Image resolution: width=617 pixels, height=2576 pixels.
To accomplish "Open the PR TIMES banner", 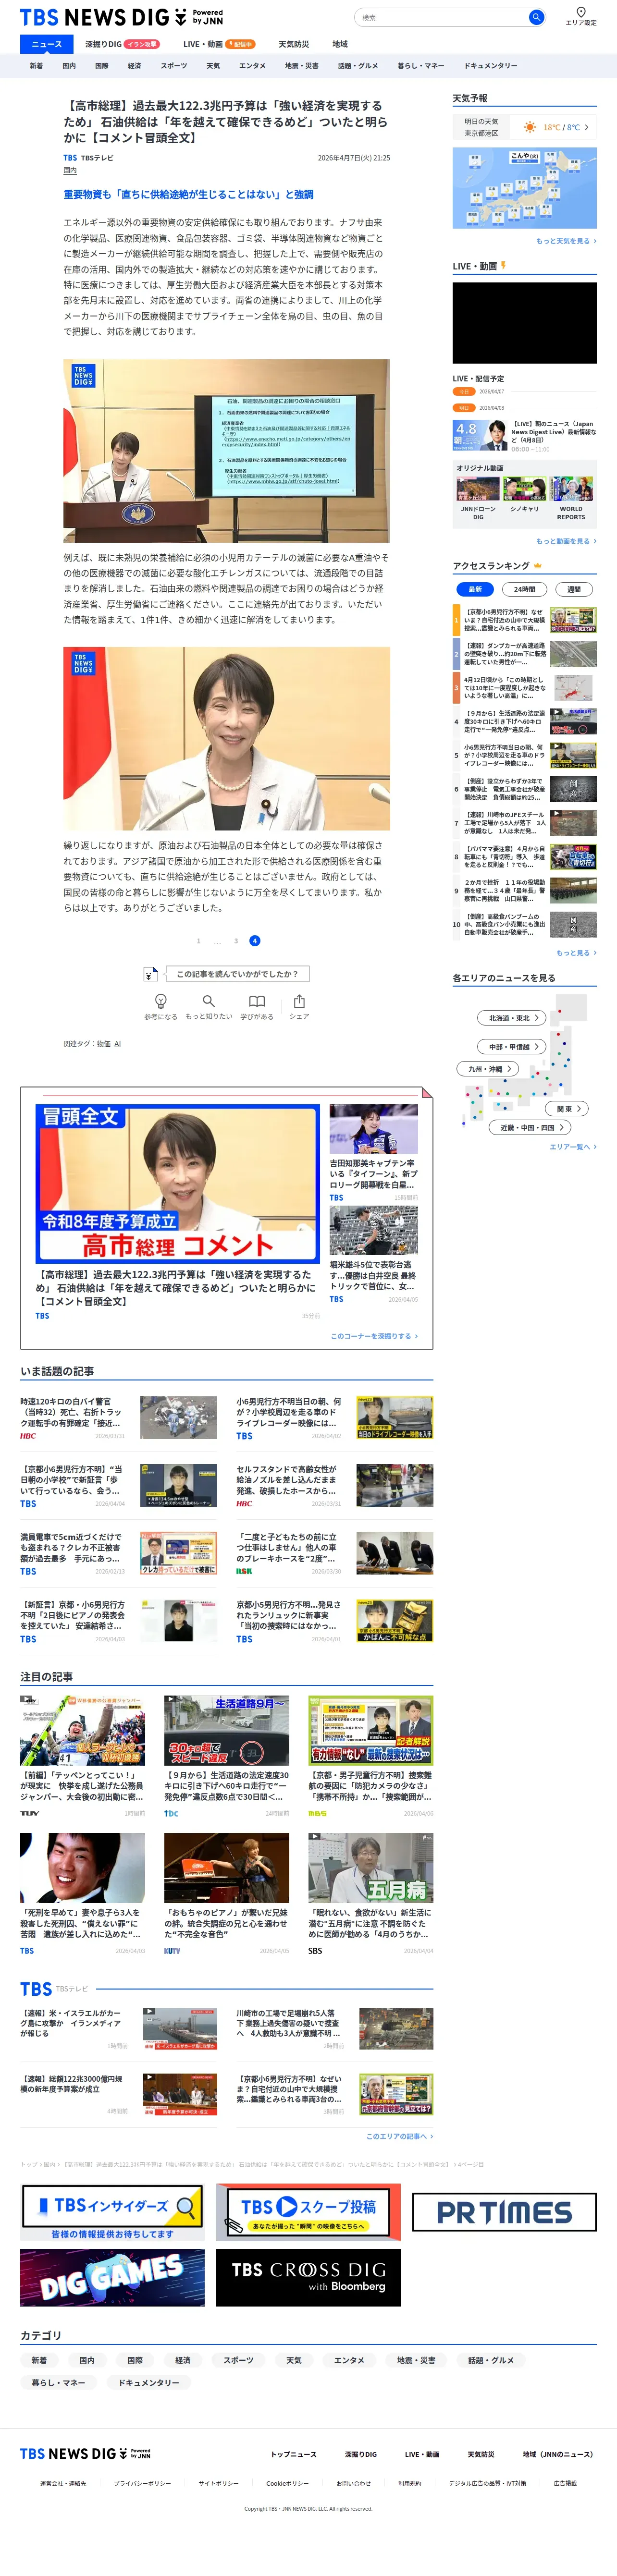I will coord(504,2212).
